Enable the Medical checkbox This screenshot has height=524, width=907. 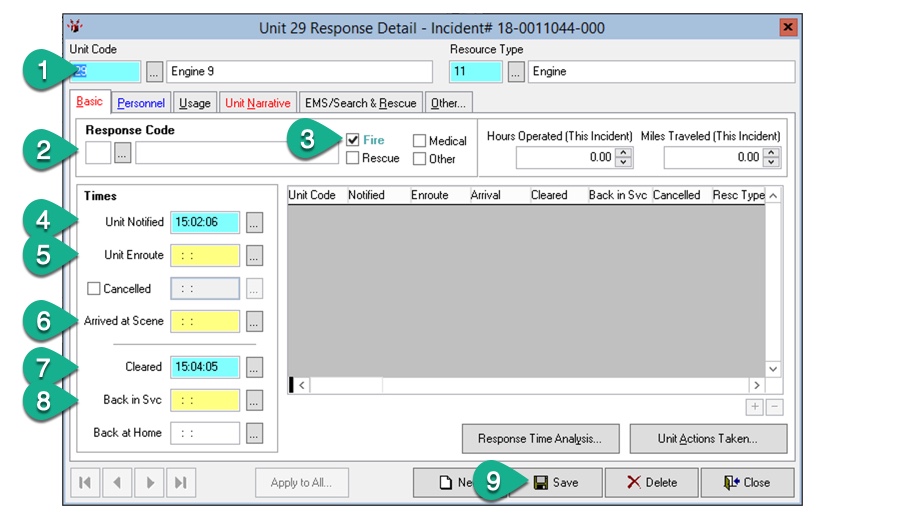pos(420,141)
